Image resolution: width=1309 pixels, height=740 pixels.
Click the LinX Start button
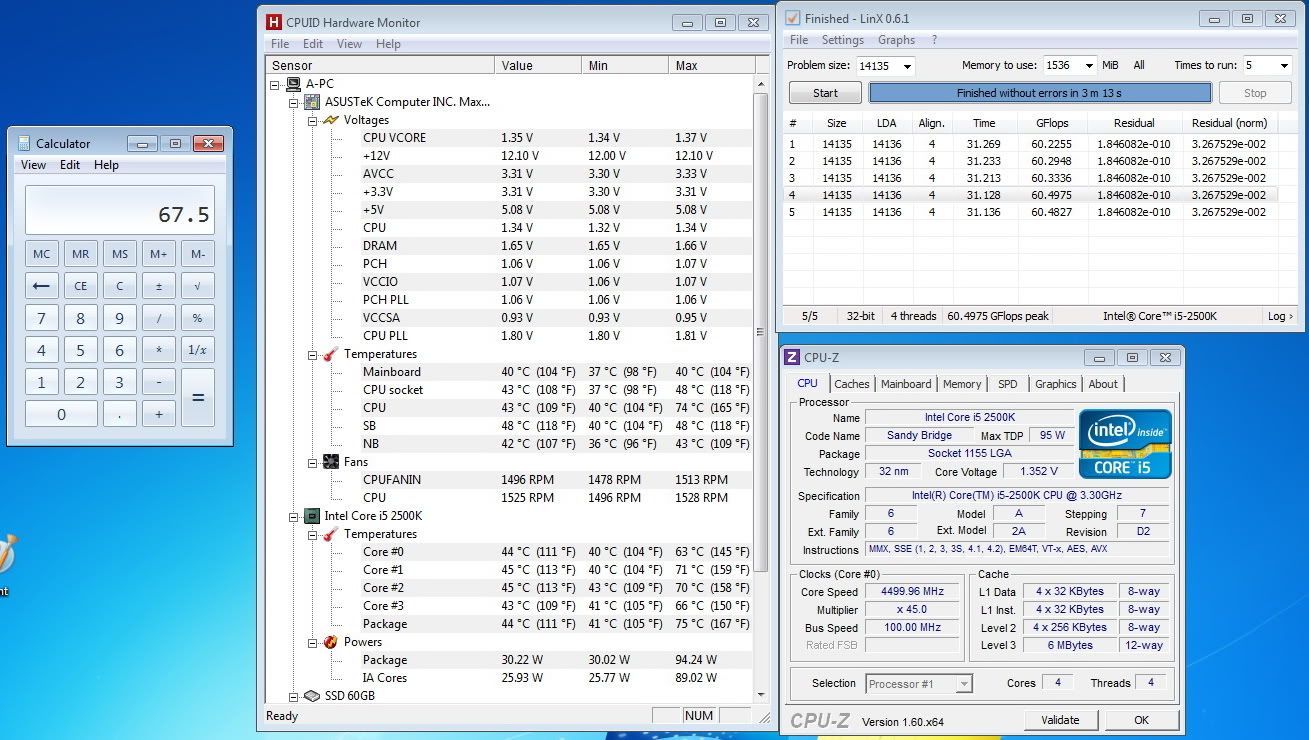click(x=825, y=93)
